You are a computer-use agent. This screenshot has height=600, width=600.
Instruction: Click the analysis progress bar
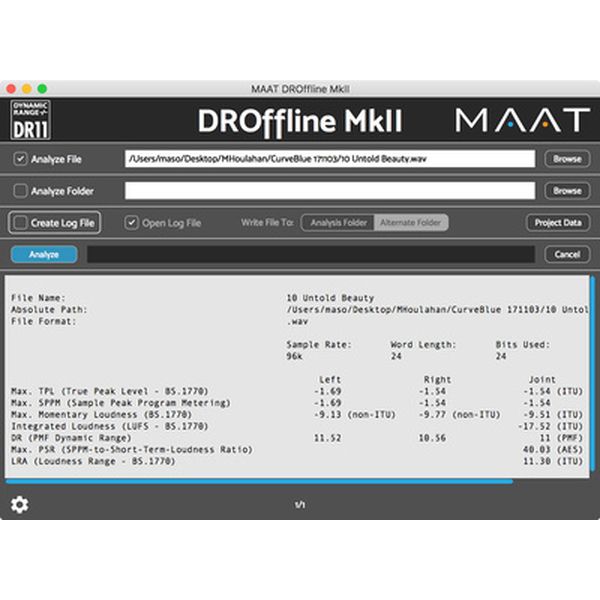pyautogui.click(x=310, y=255)
